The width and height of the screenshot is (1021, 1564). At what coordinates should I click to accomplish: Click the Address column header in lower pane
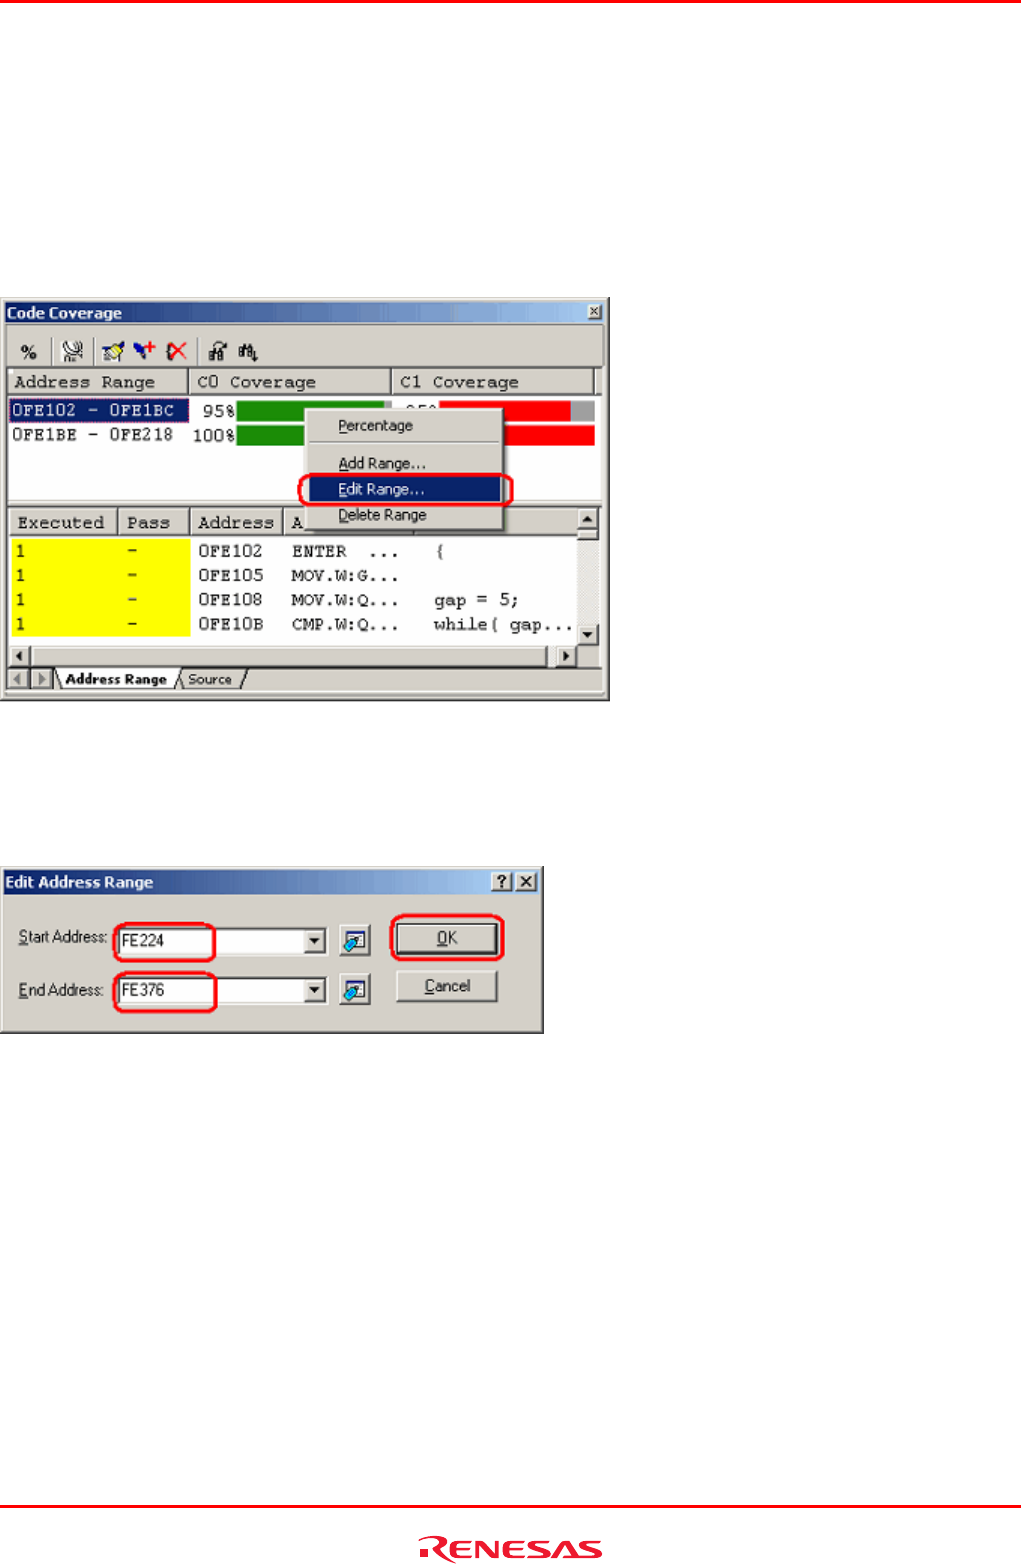coord(236,522)
